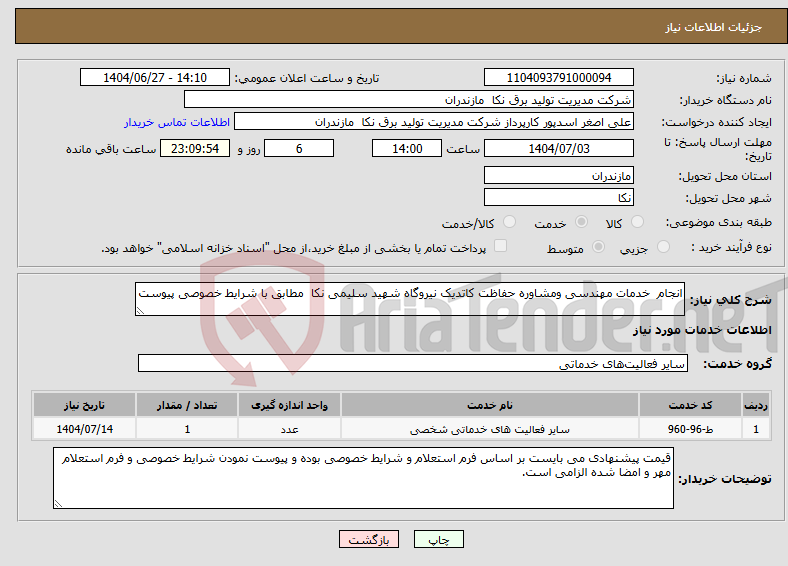Click the buyer notes text area
The height and width of the screenshot is (566, 788).
tap(363, 478)
